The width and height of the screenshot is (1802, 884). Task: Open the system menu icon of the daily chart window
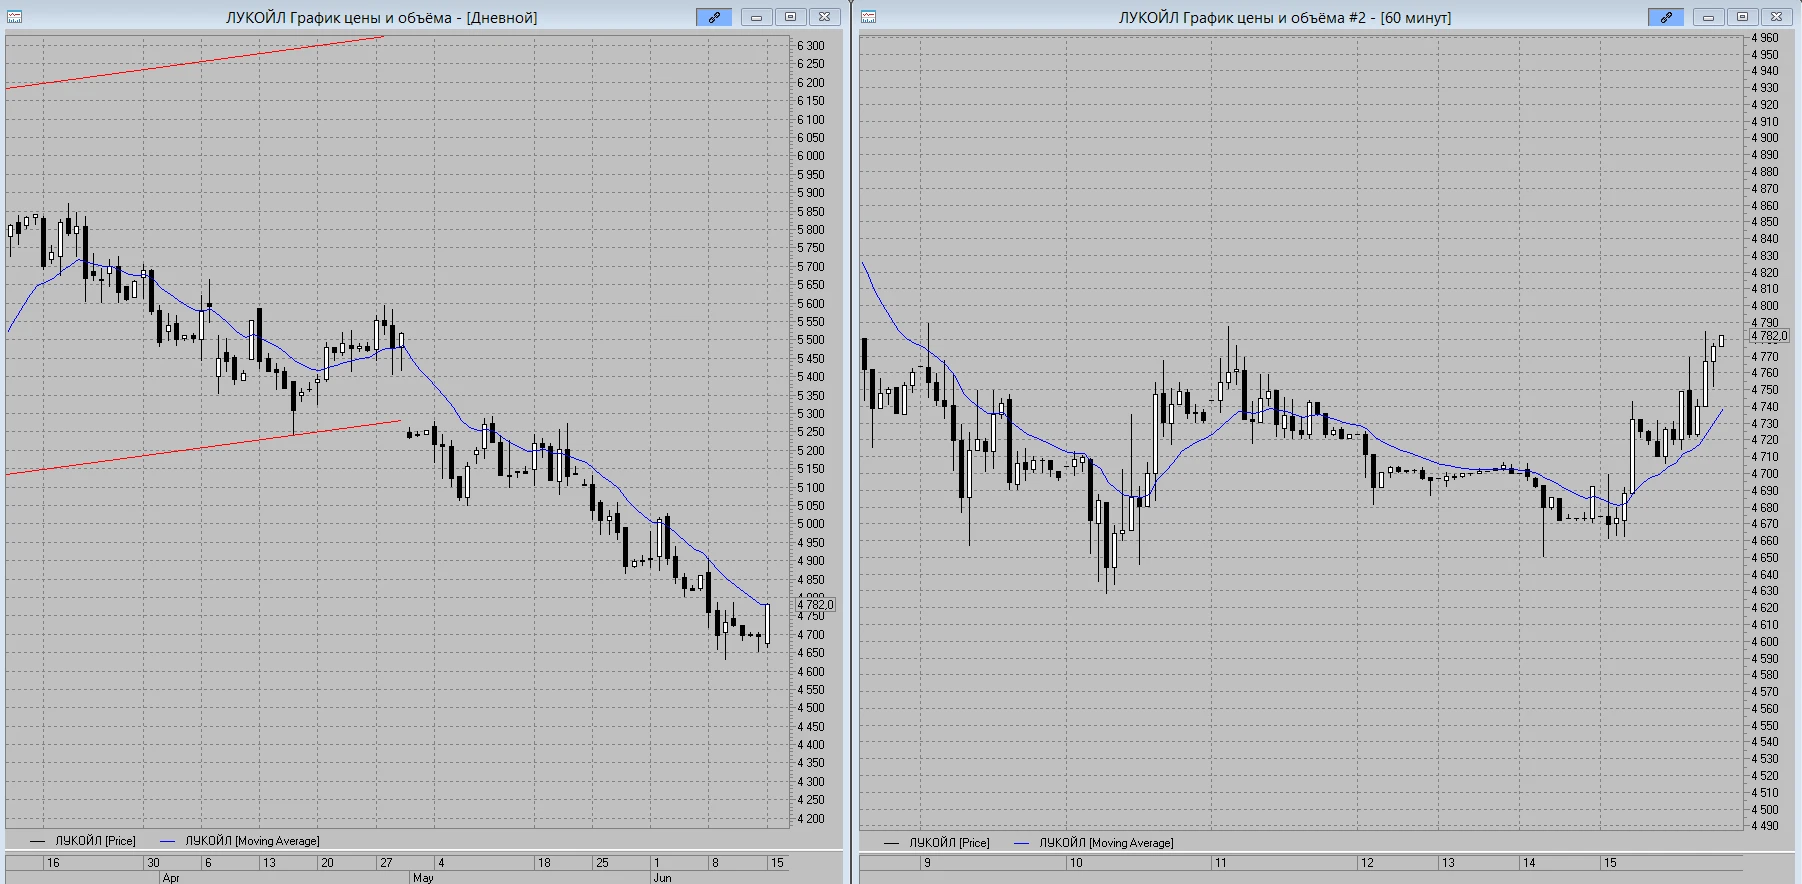(14, 17)
